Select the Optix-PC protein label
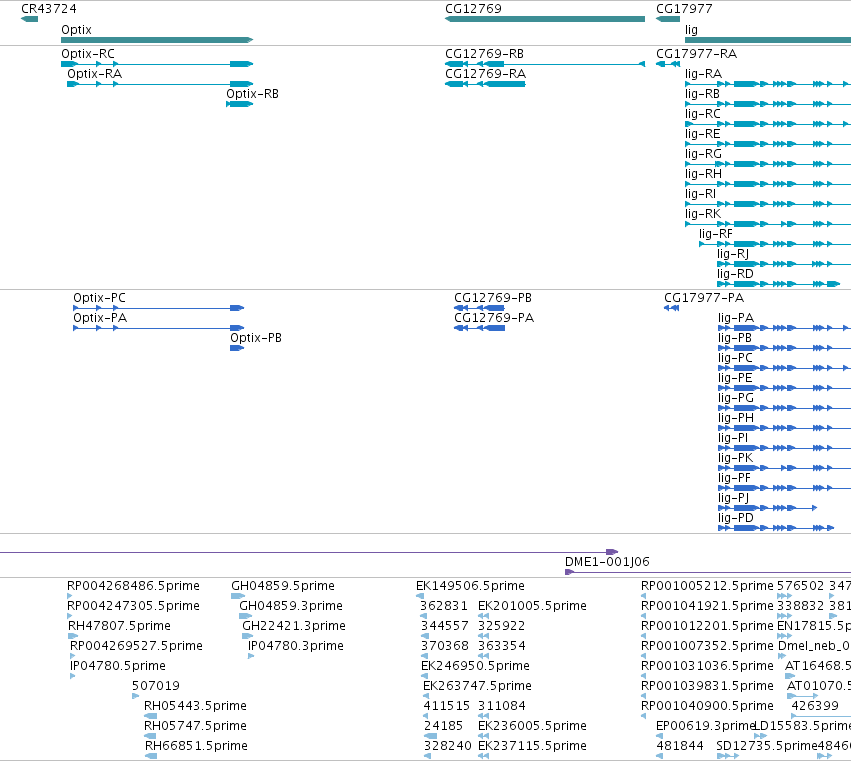851x761 pixels. pyautogui.click(x=99, y=298)
